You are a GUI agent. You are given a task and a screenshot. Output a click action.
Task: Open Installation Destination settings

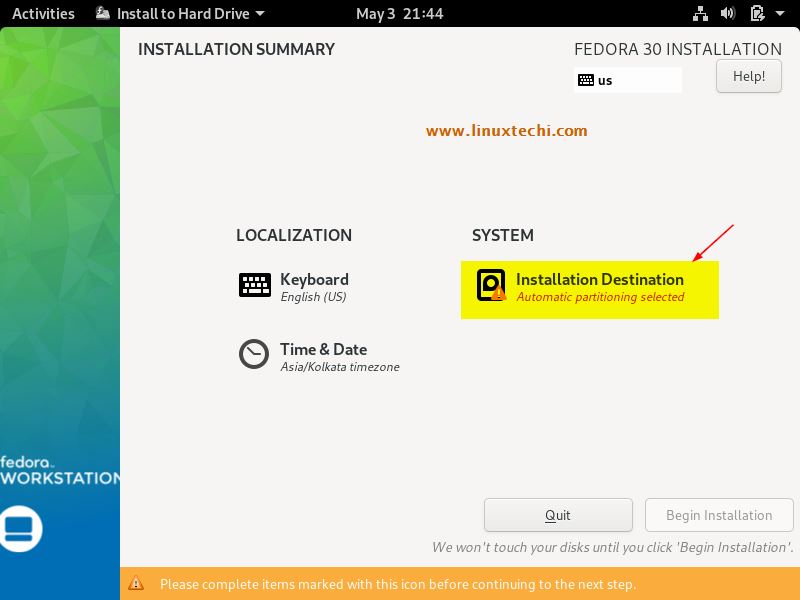590,290
